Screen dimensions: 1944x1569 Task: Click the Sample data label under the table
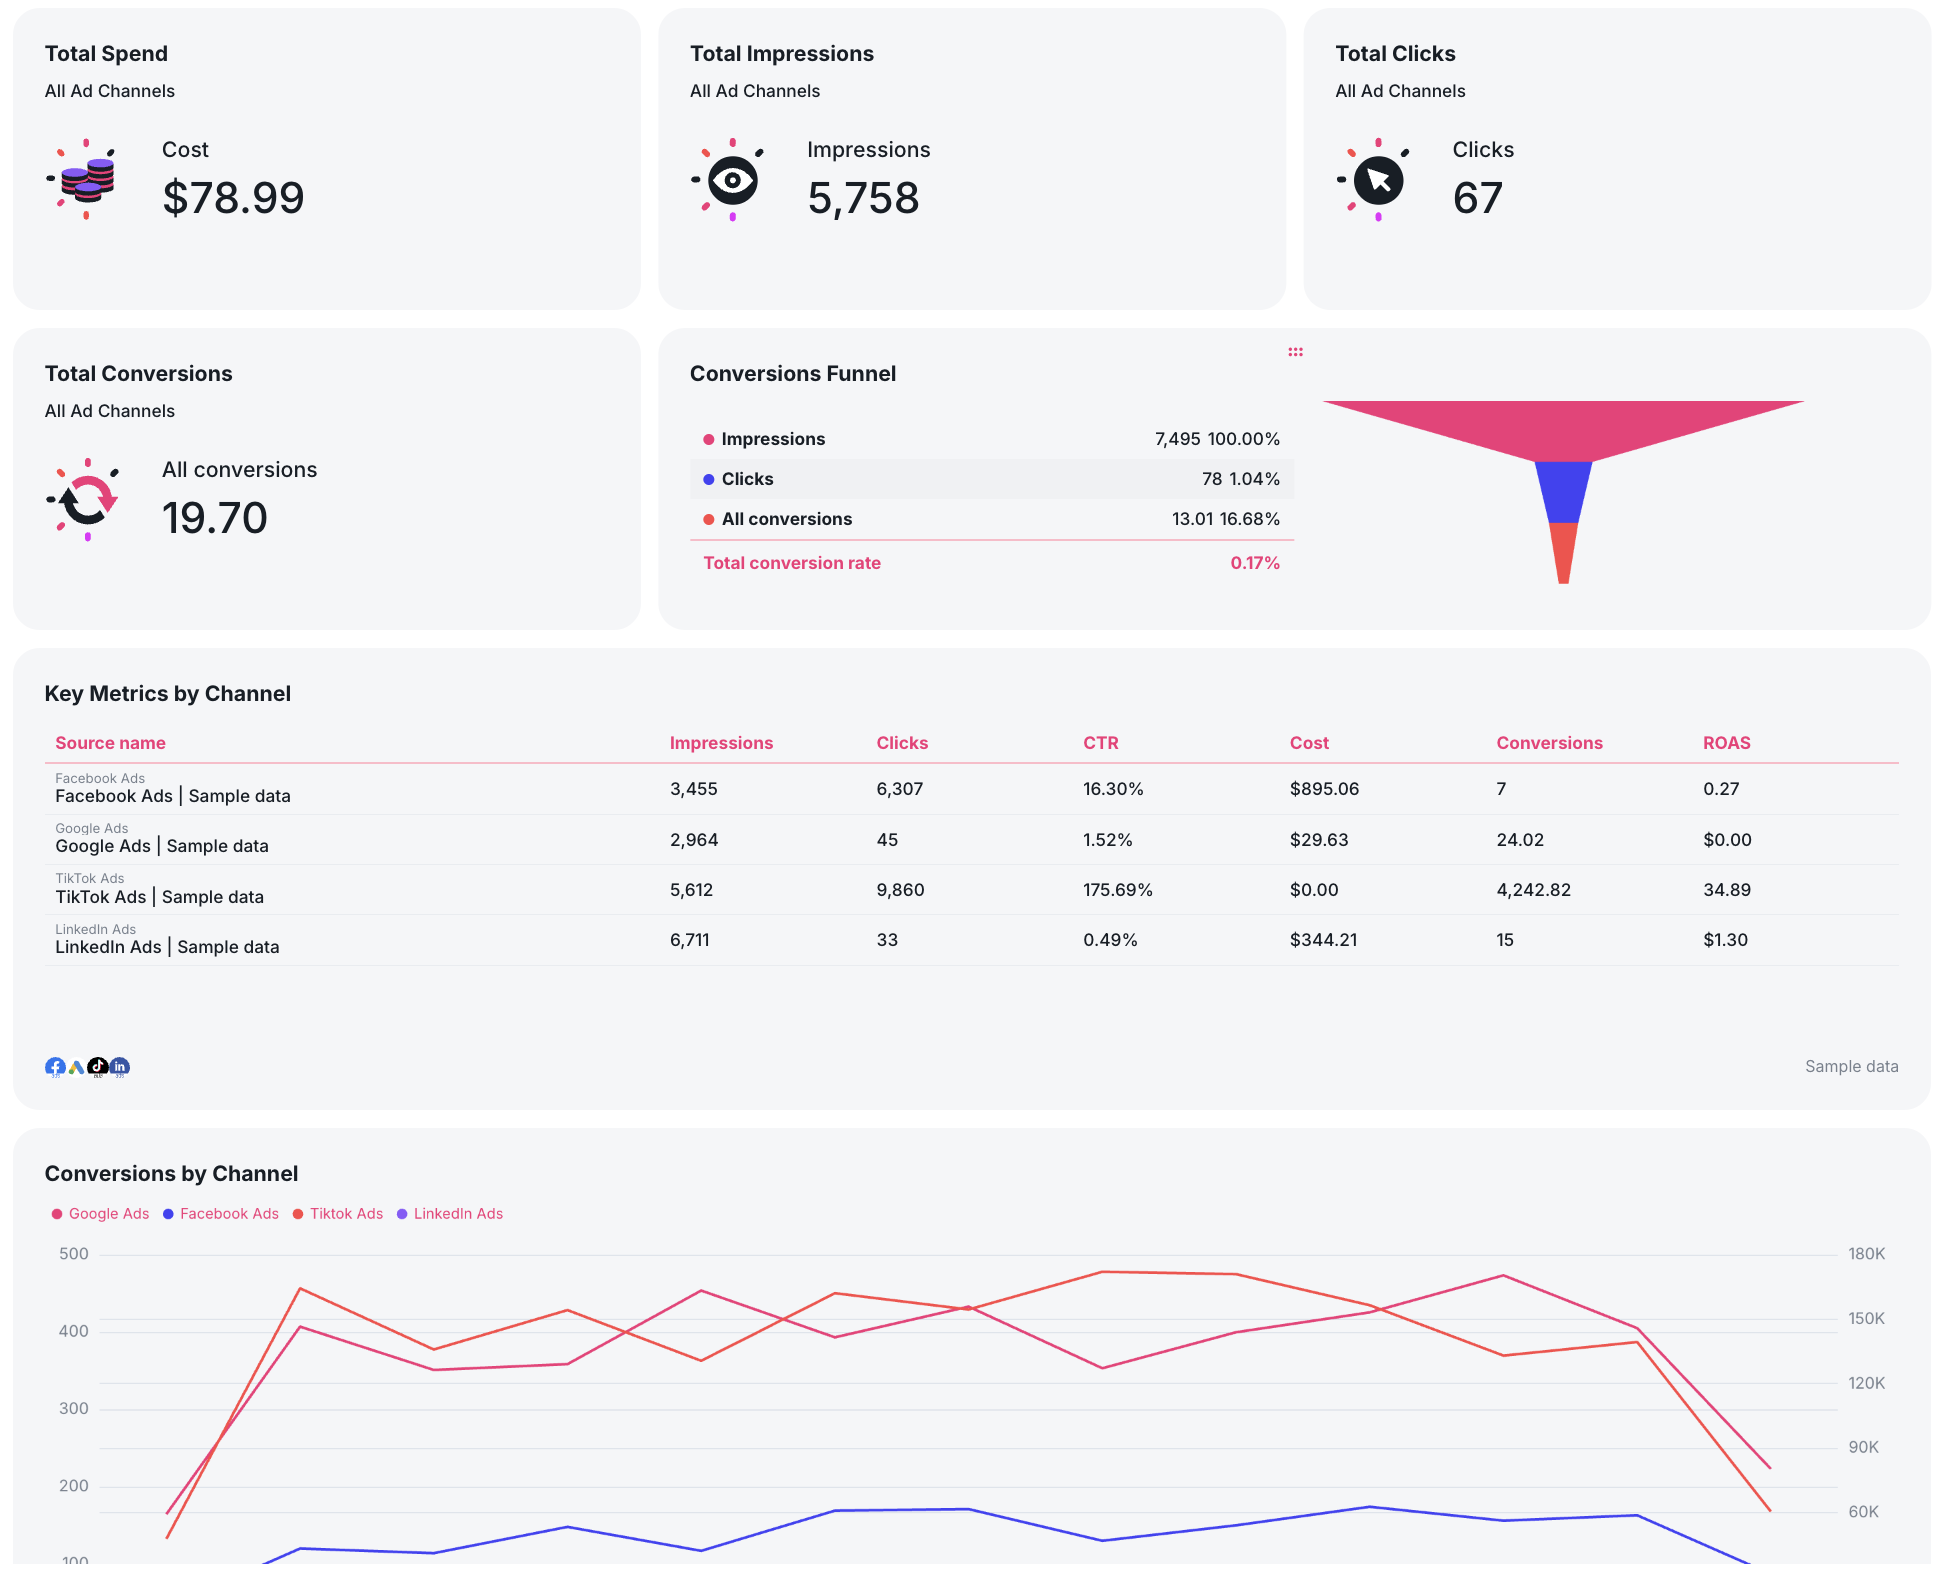click(x=1851, y=1066)
